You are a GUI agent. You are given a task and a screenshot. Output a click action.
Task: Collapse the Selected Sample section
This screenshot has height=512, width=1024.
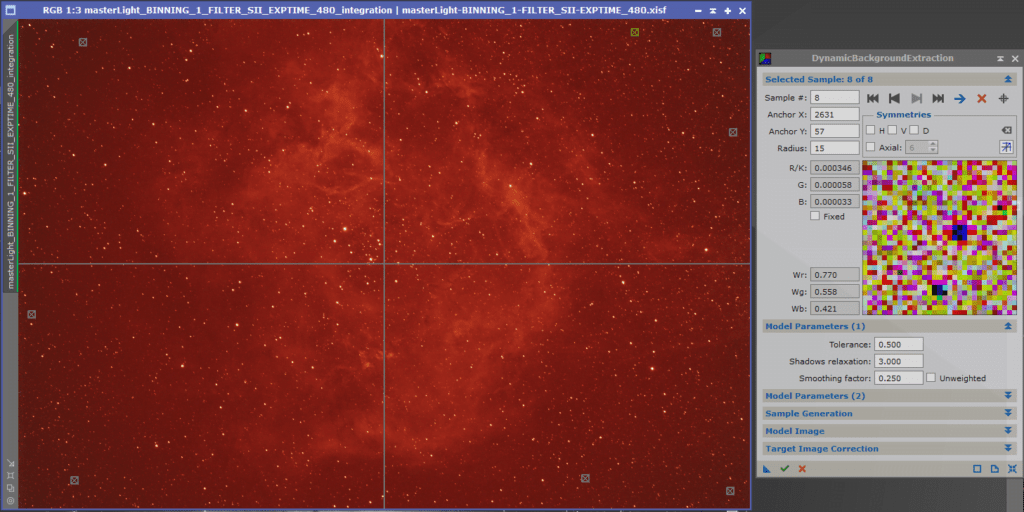tap(1008, 79)
